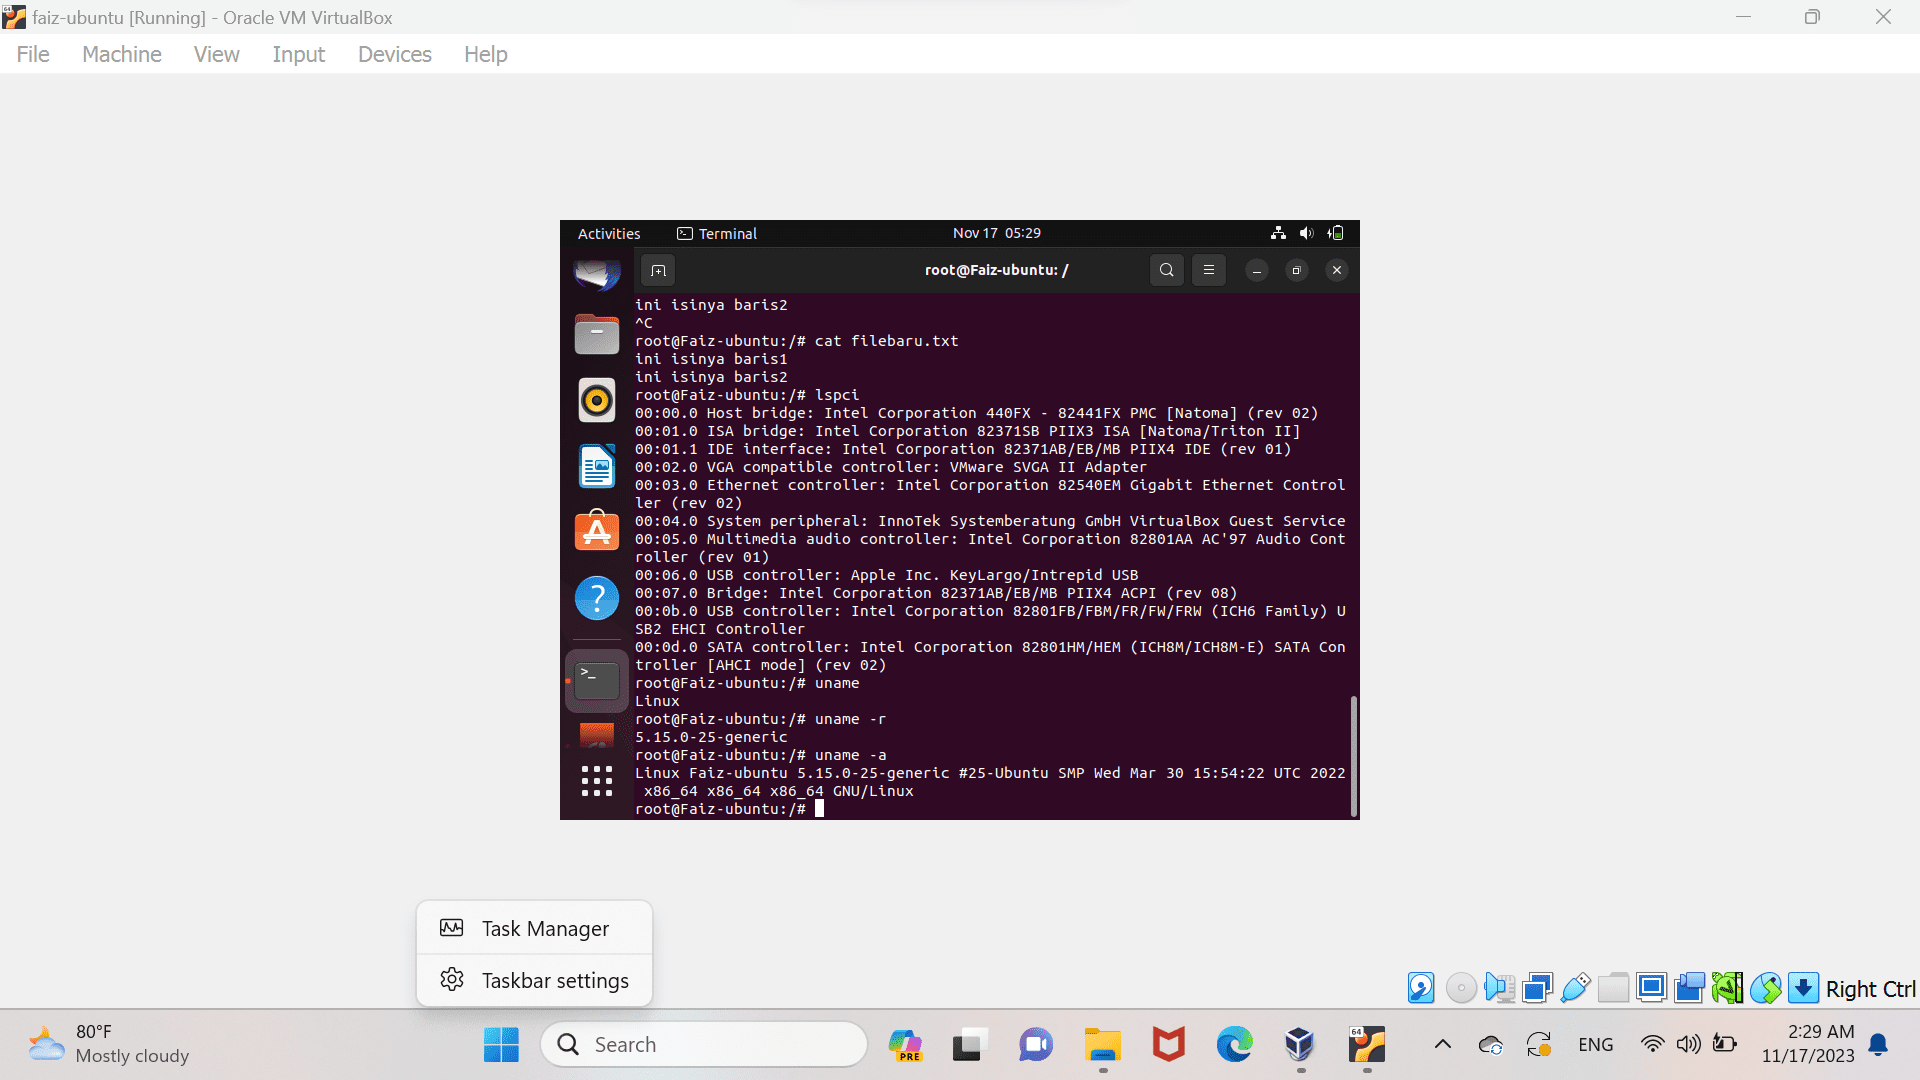Open File Explorer from the taskbar
Viewport: 1920px width, 1080px height.
tap(1103, 1045)
